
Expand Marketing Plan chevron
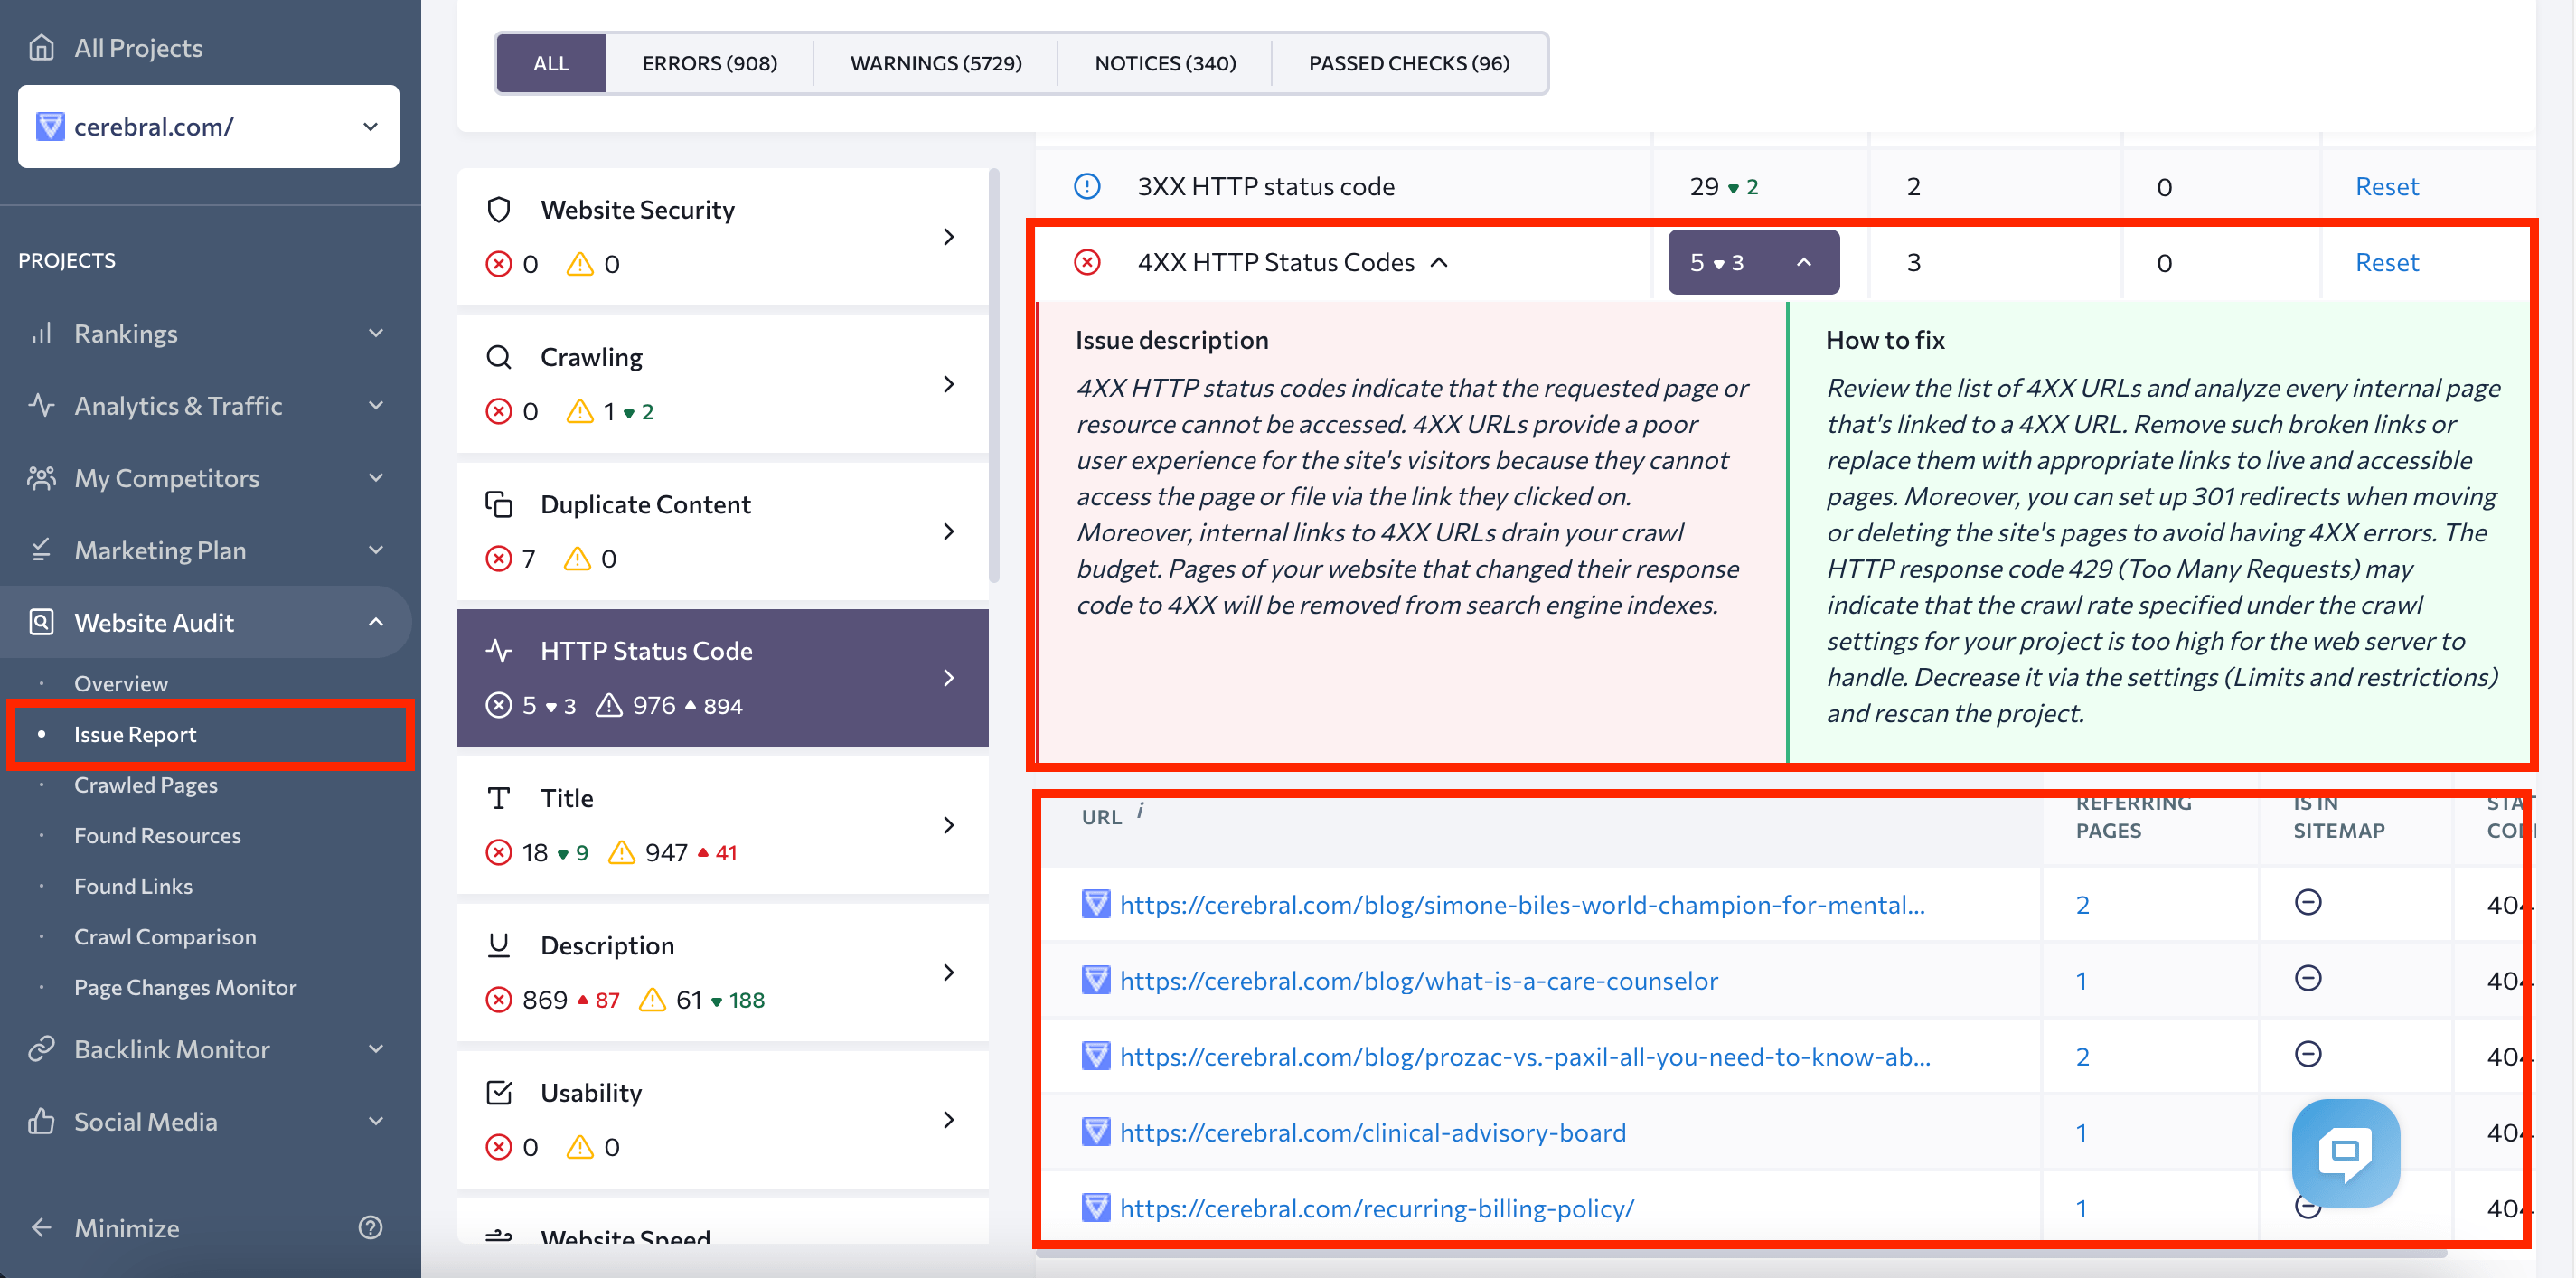click(376, 550)
